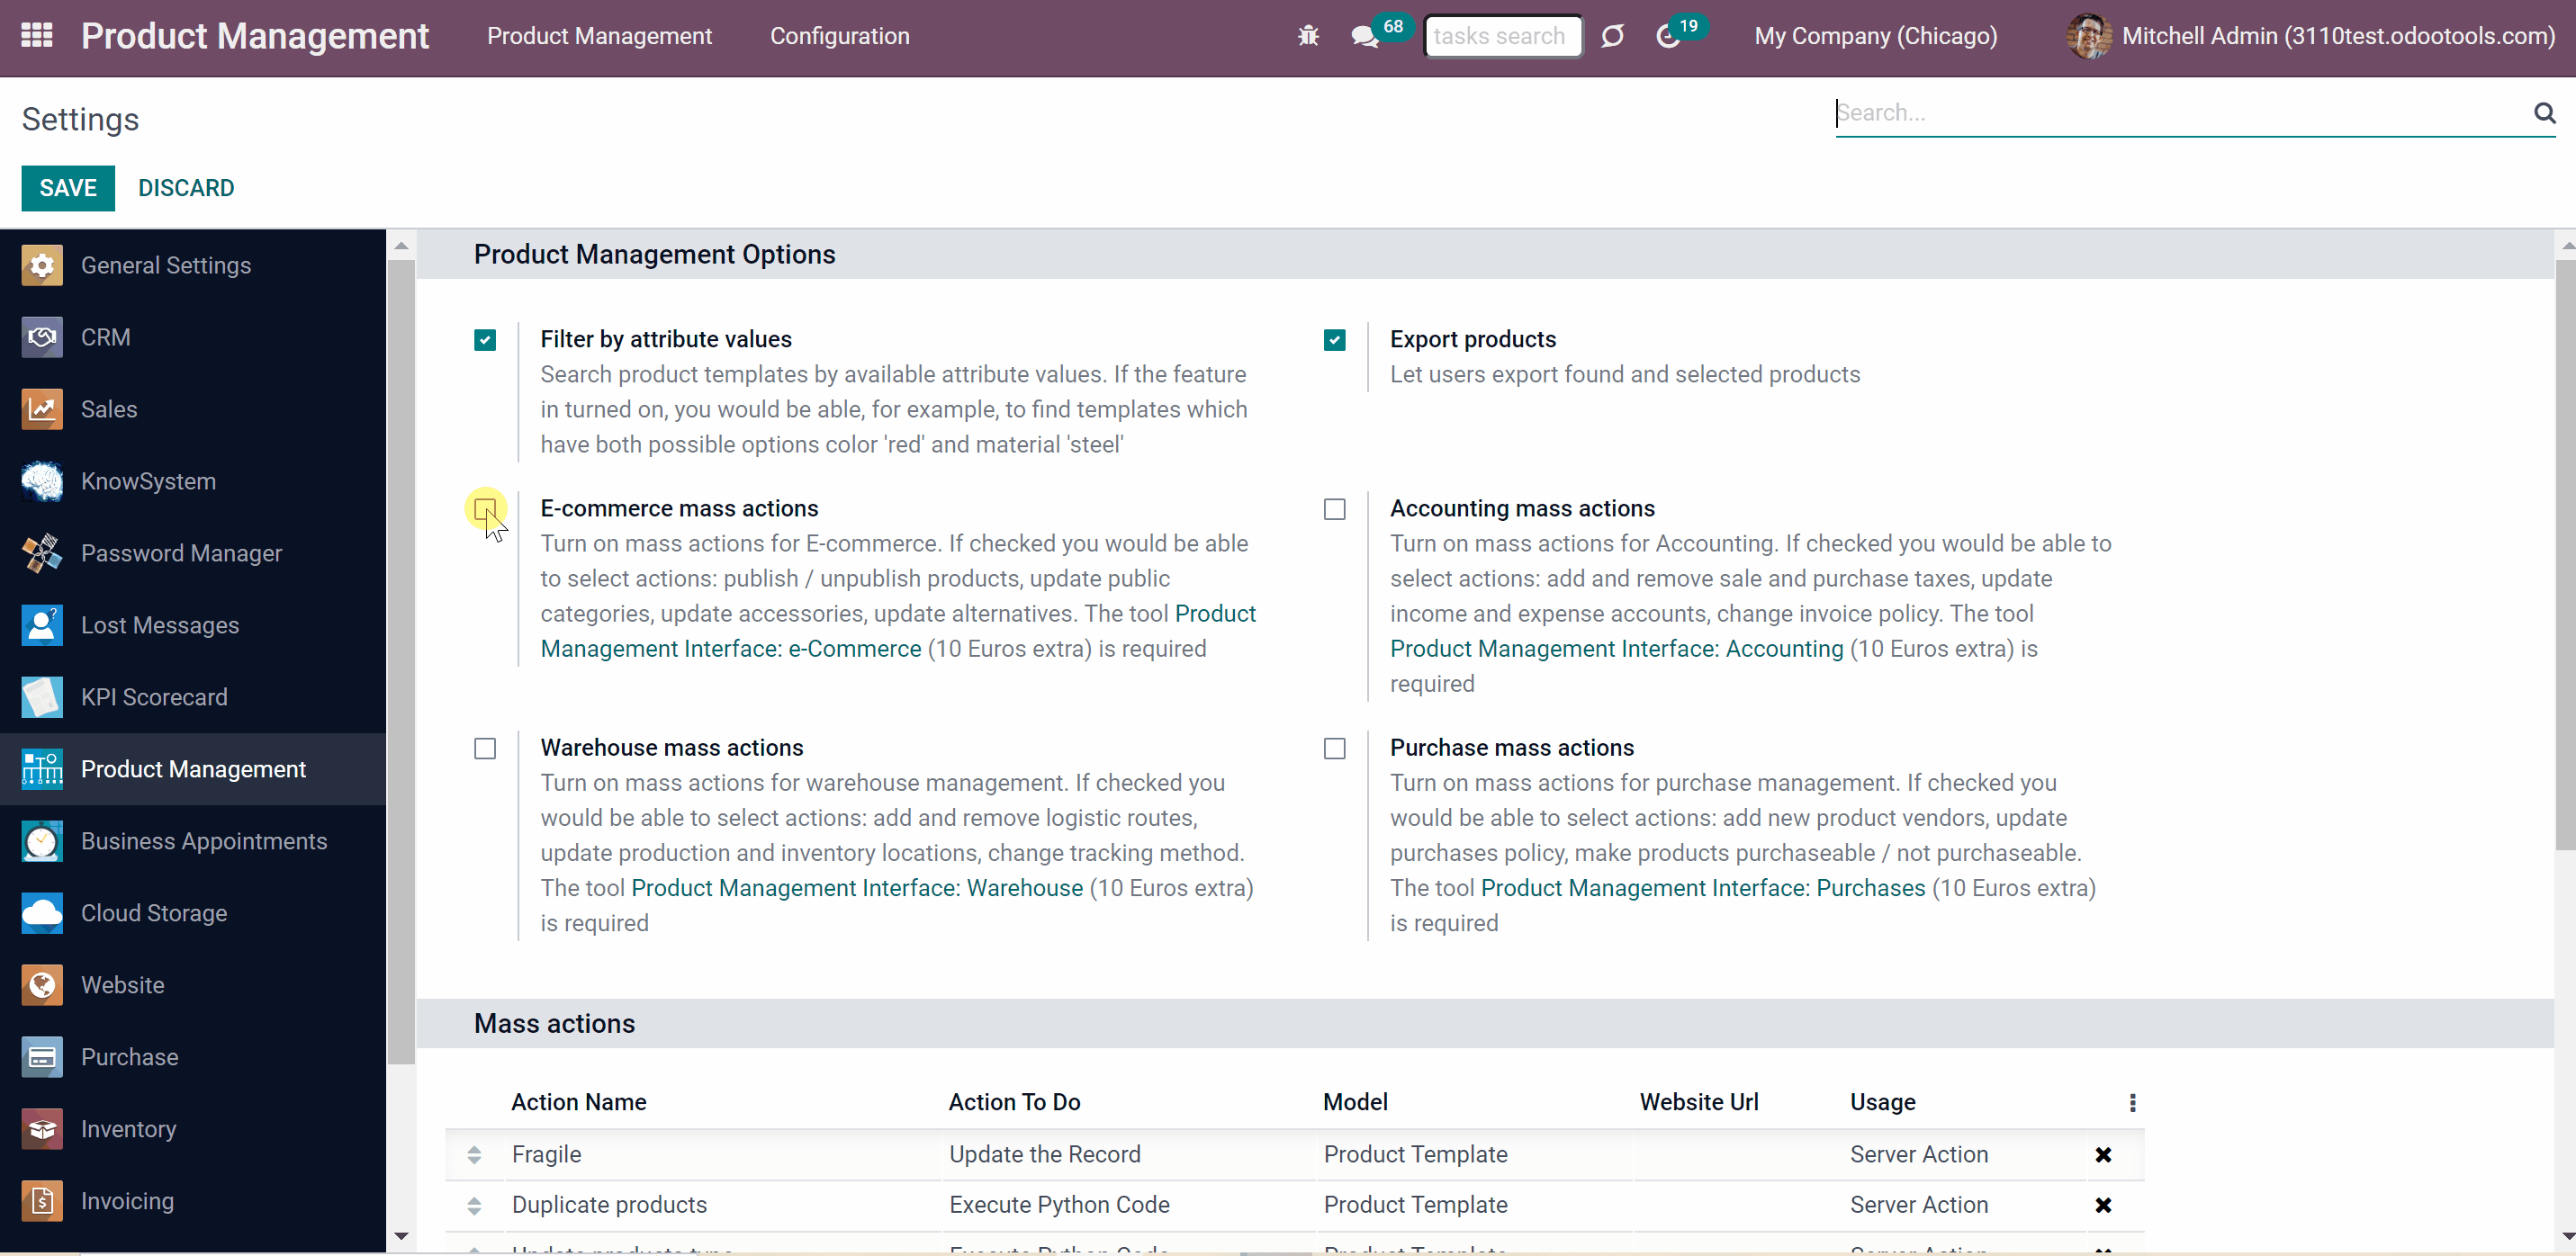Enable Purchase mass actions checkbox
2576x1256 pixels.
coord(1334,748)
